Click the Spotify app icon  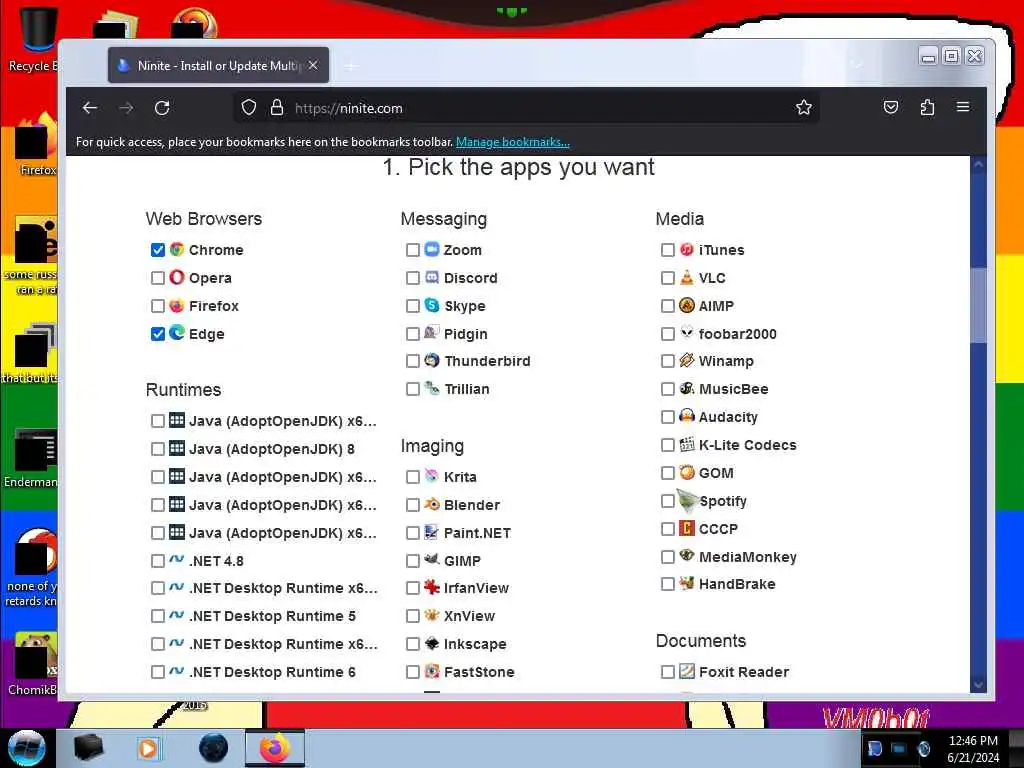coord(687,500)
